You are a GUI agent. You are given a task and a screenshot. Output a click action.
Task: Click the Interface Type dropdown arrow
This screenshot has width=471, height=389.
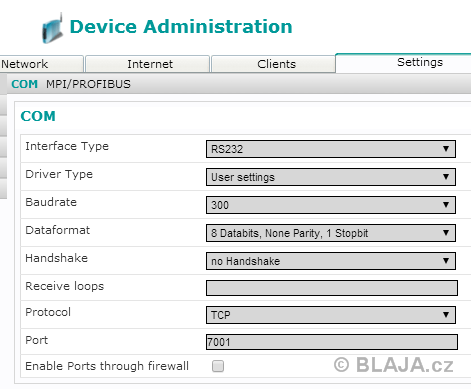tap(446, 149)
